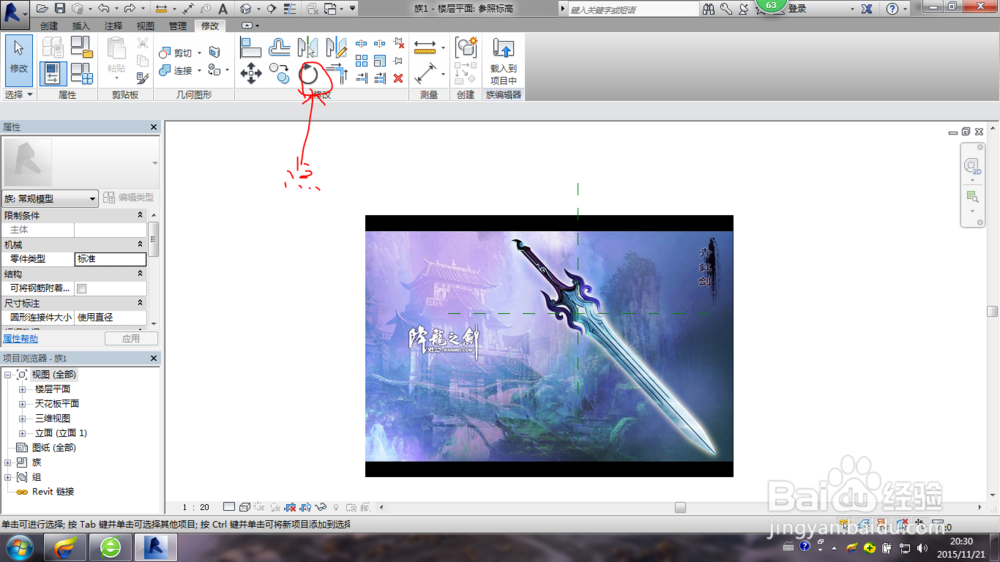This screenshot has width=1000, height=562.
Task: Select the Trim/Extend to Corner tool
Action: coord(338,73)
